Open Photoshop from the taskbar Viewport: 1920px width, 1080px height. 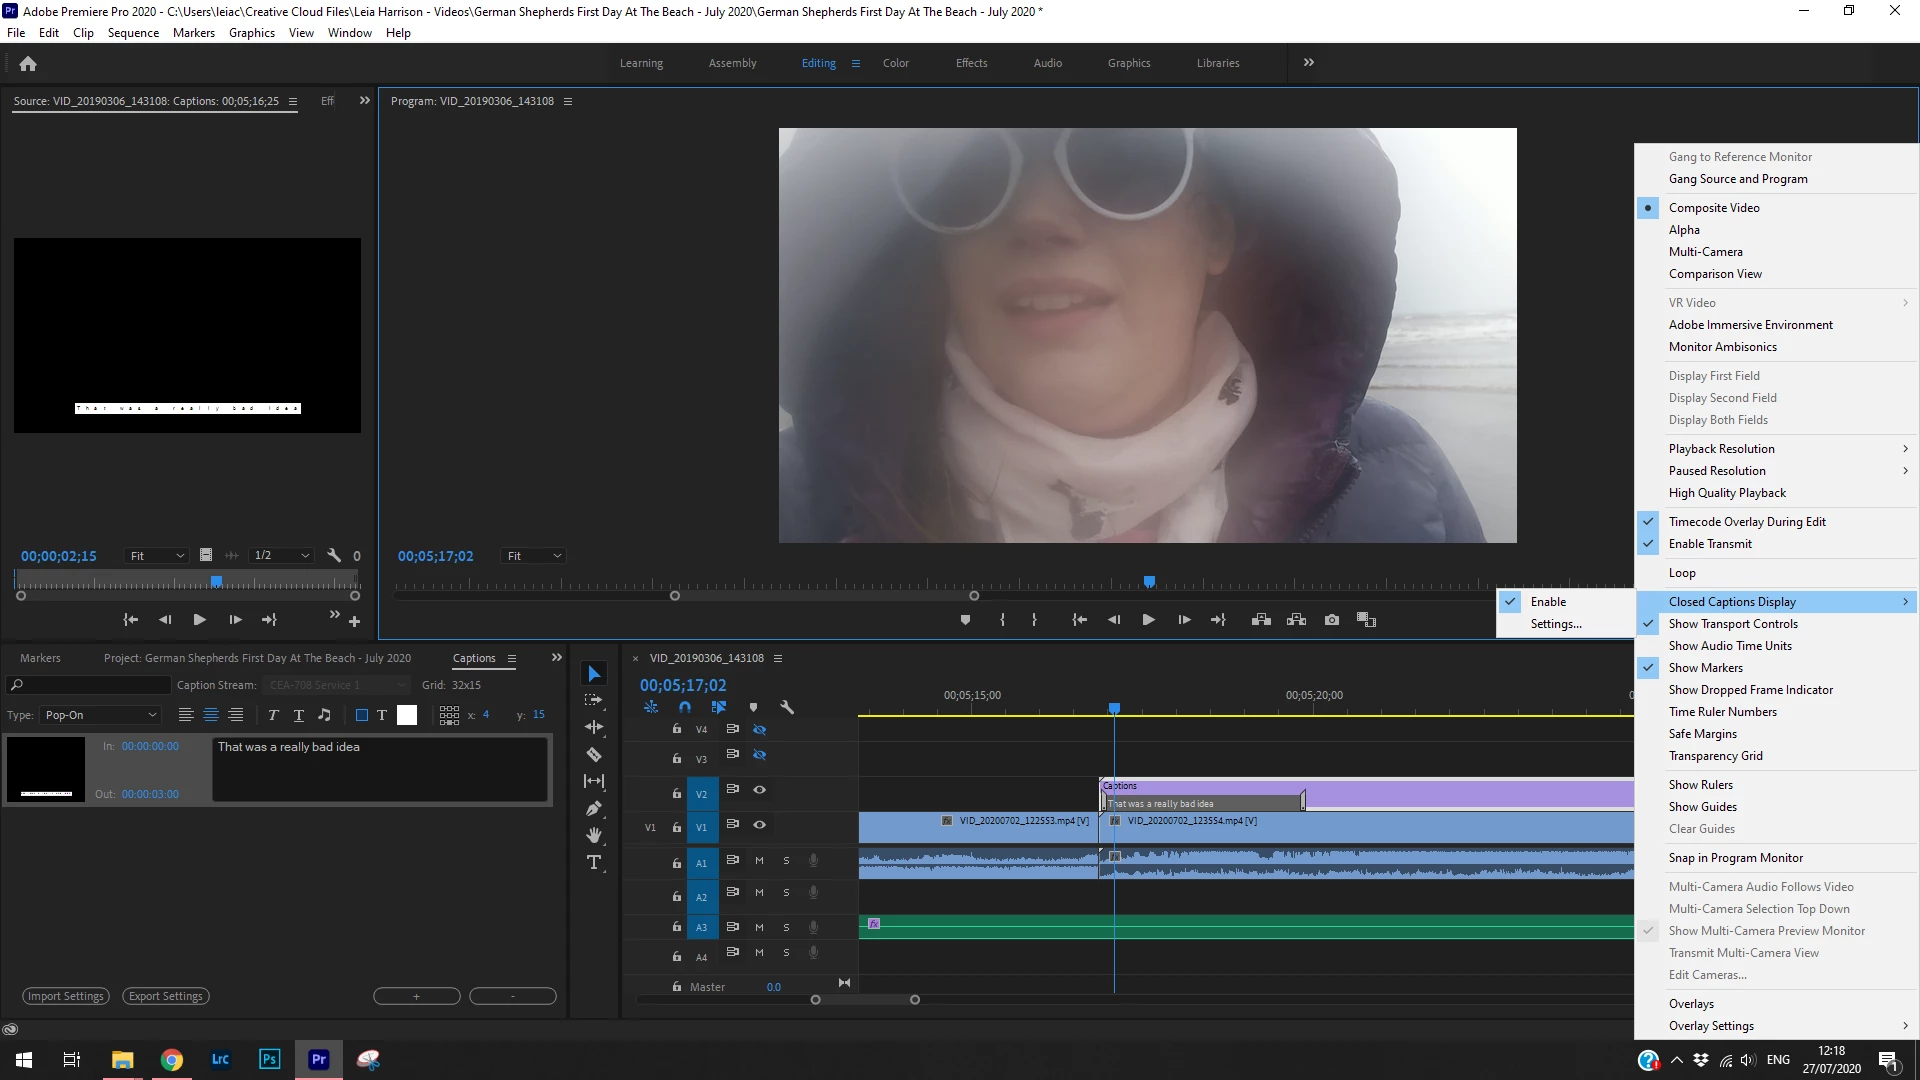click(x=269, y=1059)
